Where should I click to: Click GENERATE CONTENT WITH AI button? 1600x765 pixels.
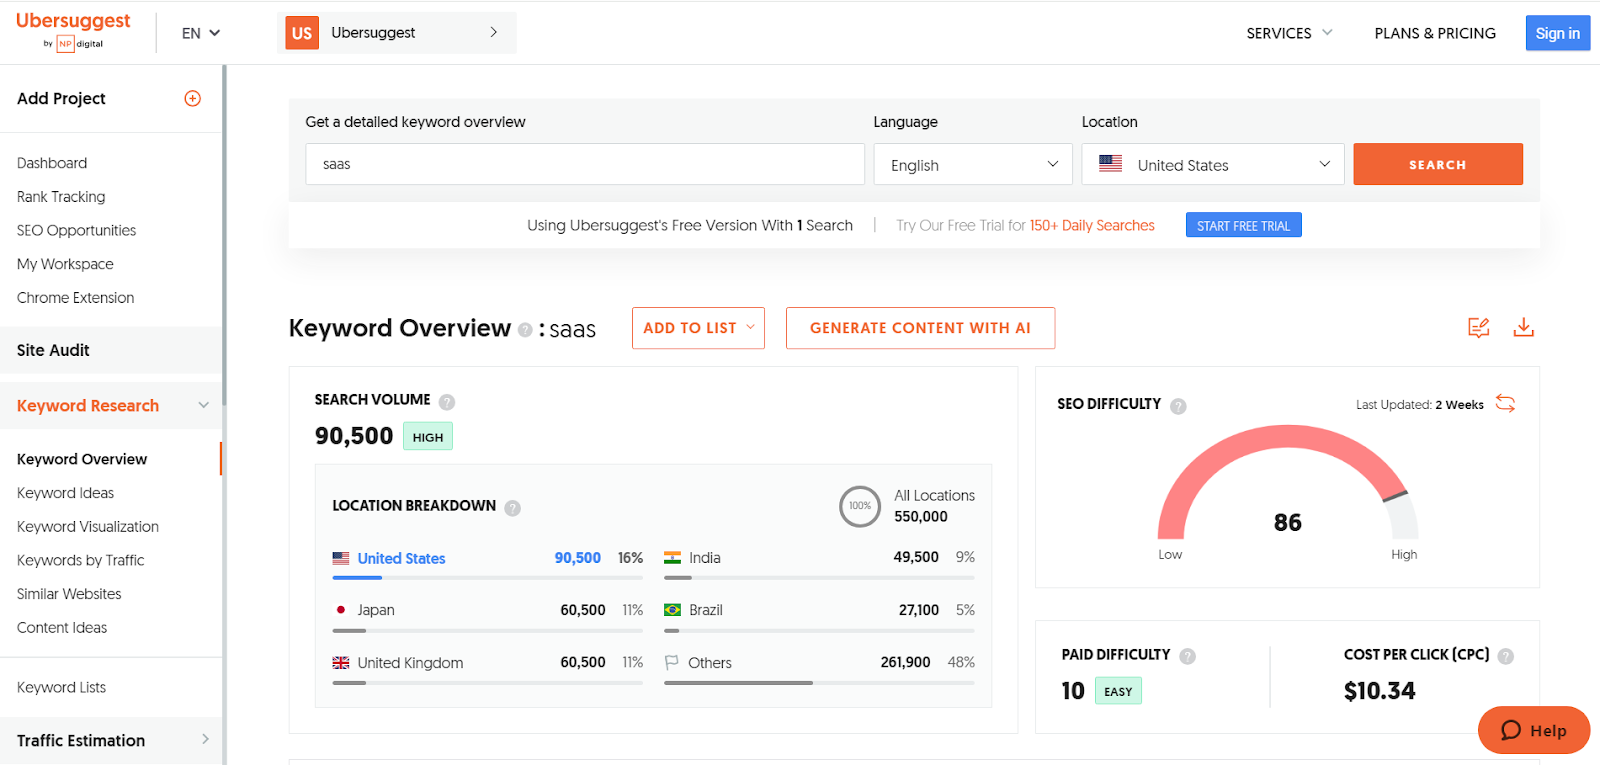click(x=920, y=328)
